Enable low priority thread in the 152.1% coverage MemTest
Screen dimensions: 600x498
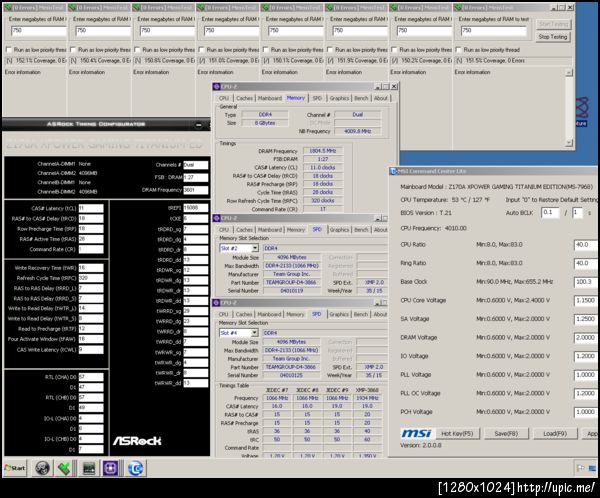8,50
